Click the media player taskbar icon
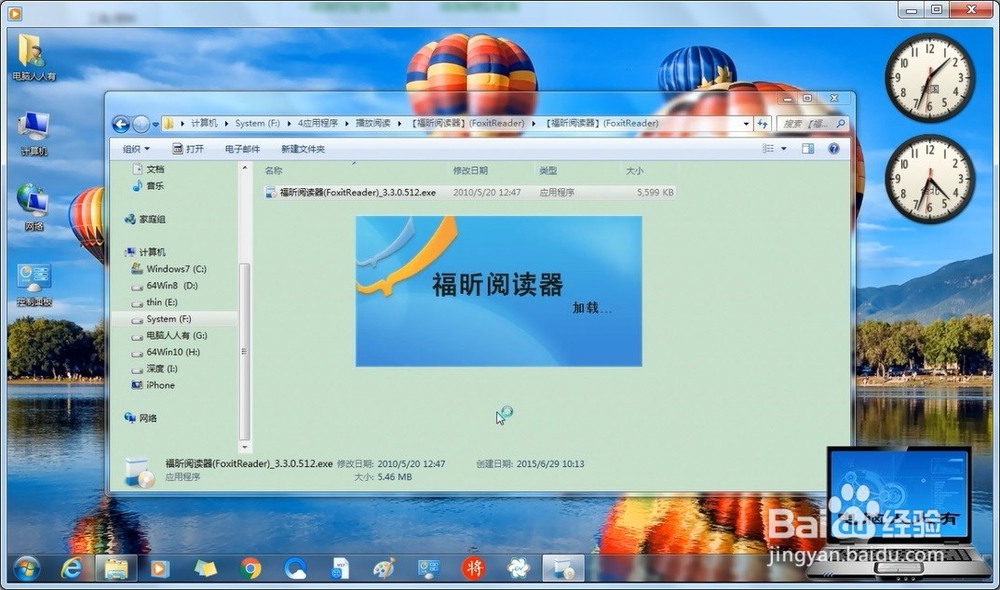The width and height of the screenshot is (1000, 590). (159, 568)
